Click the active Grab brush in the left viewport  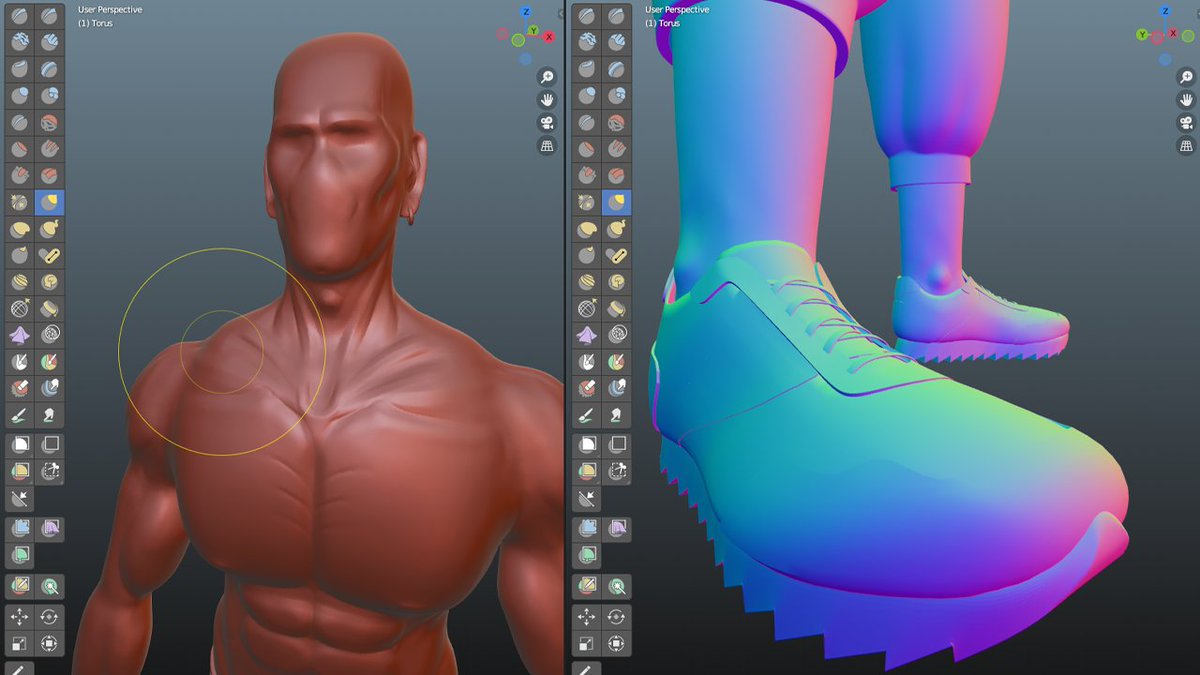(49, 203)
